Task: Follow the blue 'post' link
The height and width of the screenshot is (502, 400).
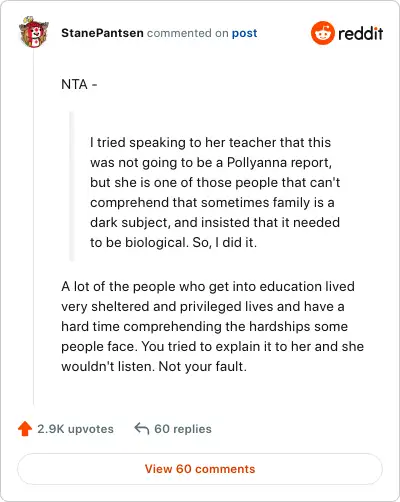Action: pos(244,33)
